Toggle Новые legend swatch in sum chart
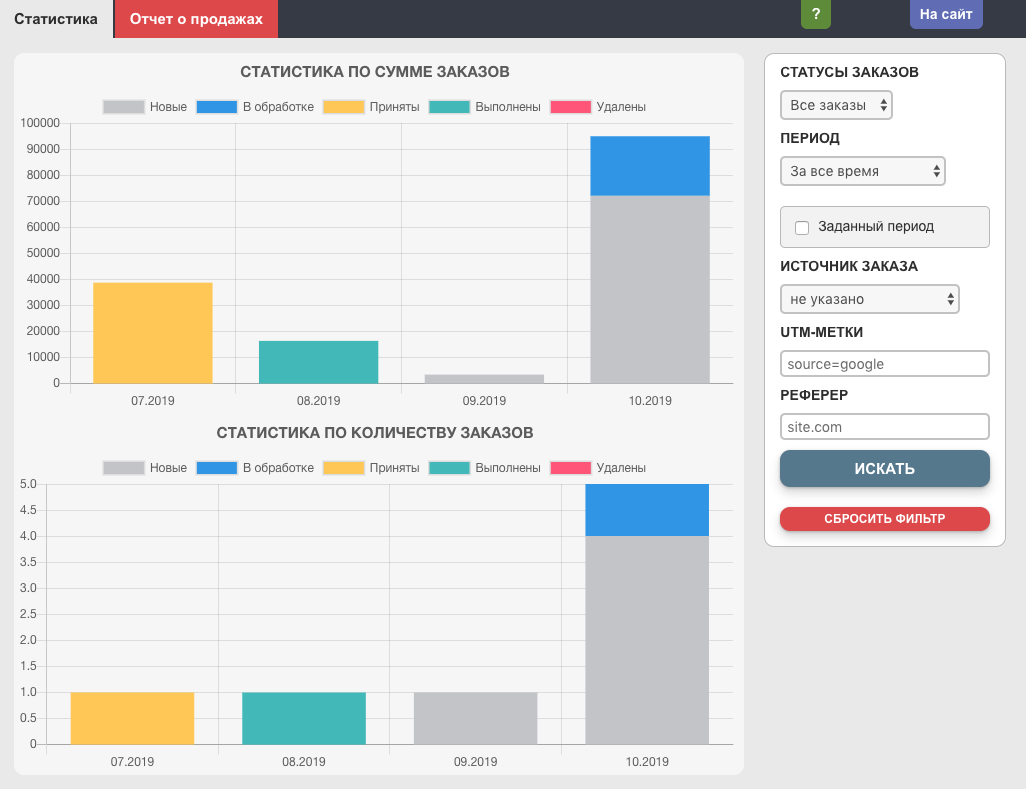The image size is (1026, 789). click(124, 107)
